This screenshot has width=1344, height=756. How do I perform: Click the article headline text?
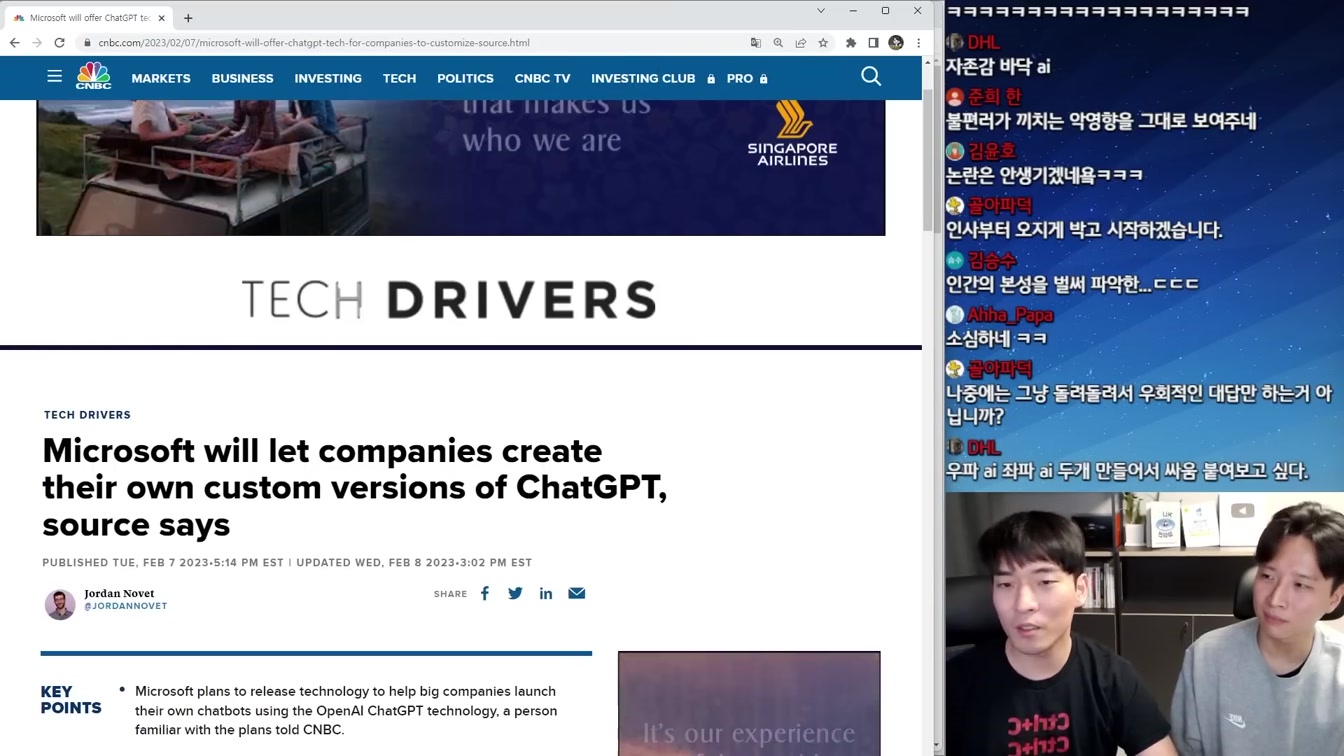pyautogui.click(x=355, y=487)
